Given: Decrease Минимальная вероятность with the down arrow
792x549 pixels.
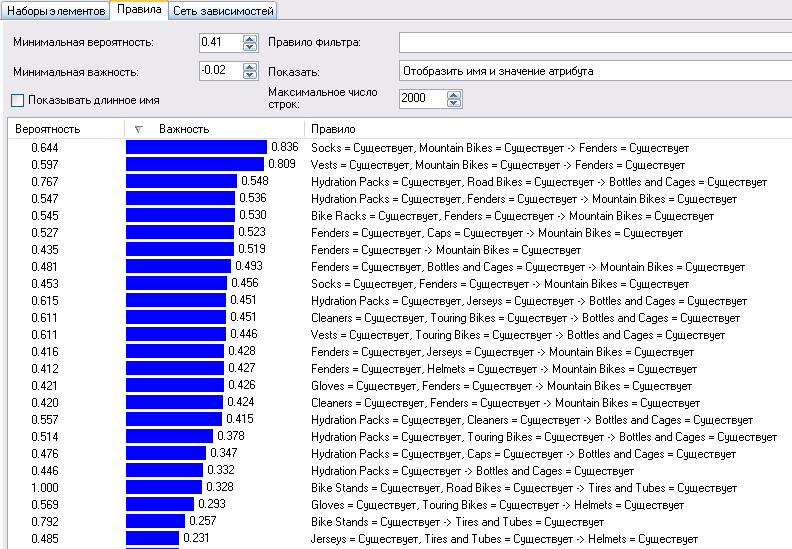Looking at the screenshot, I should coord(250,46).
